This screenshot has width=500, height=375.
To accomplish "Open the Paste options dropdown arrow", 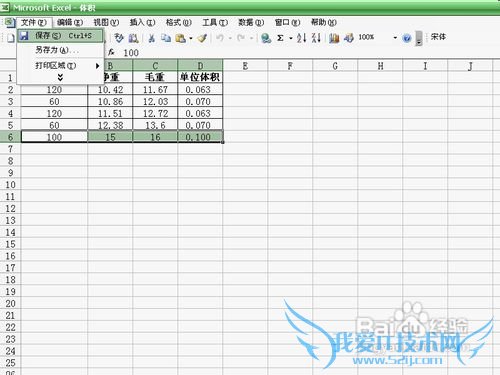I will click(191, 38).
